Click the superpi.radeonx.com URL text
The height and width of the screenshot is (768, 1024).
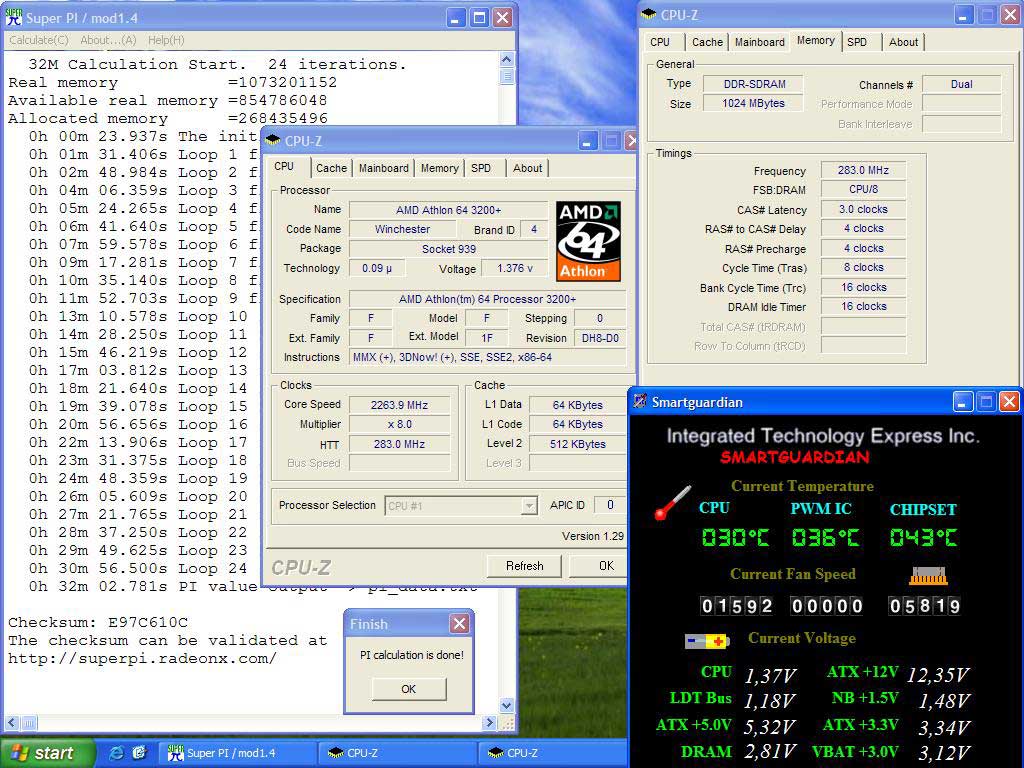click(x=142, y=658)
